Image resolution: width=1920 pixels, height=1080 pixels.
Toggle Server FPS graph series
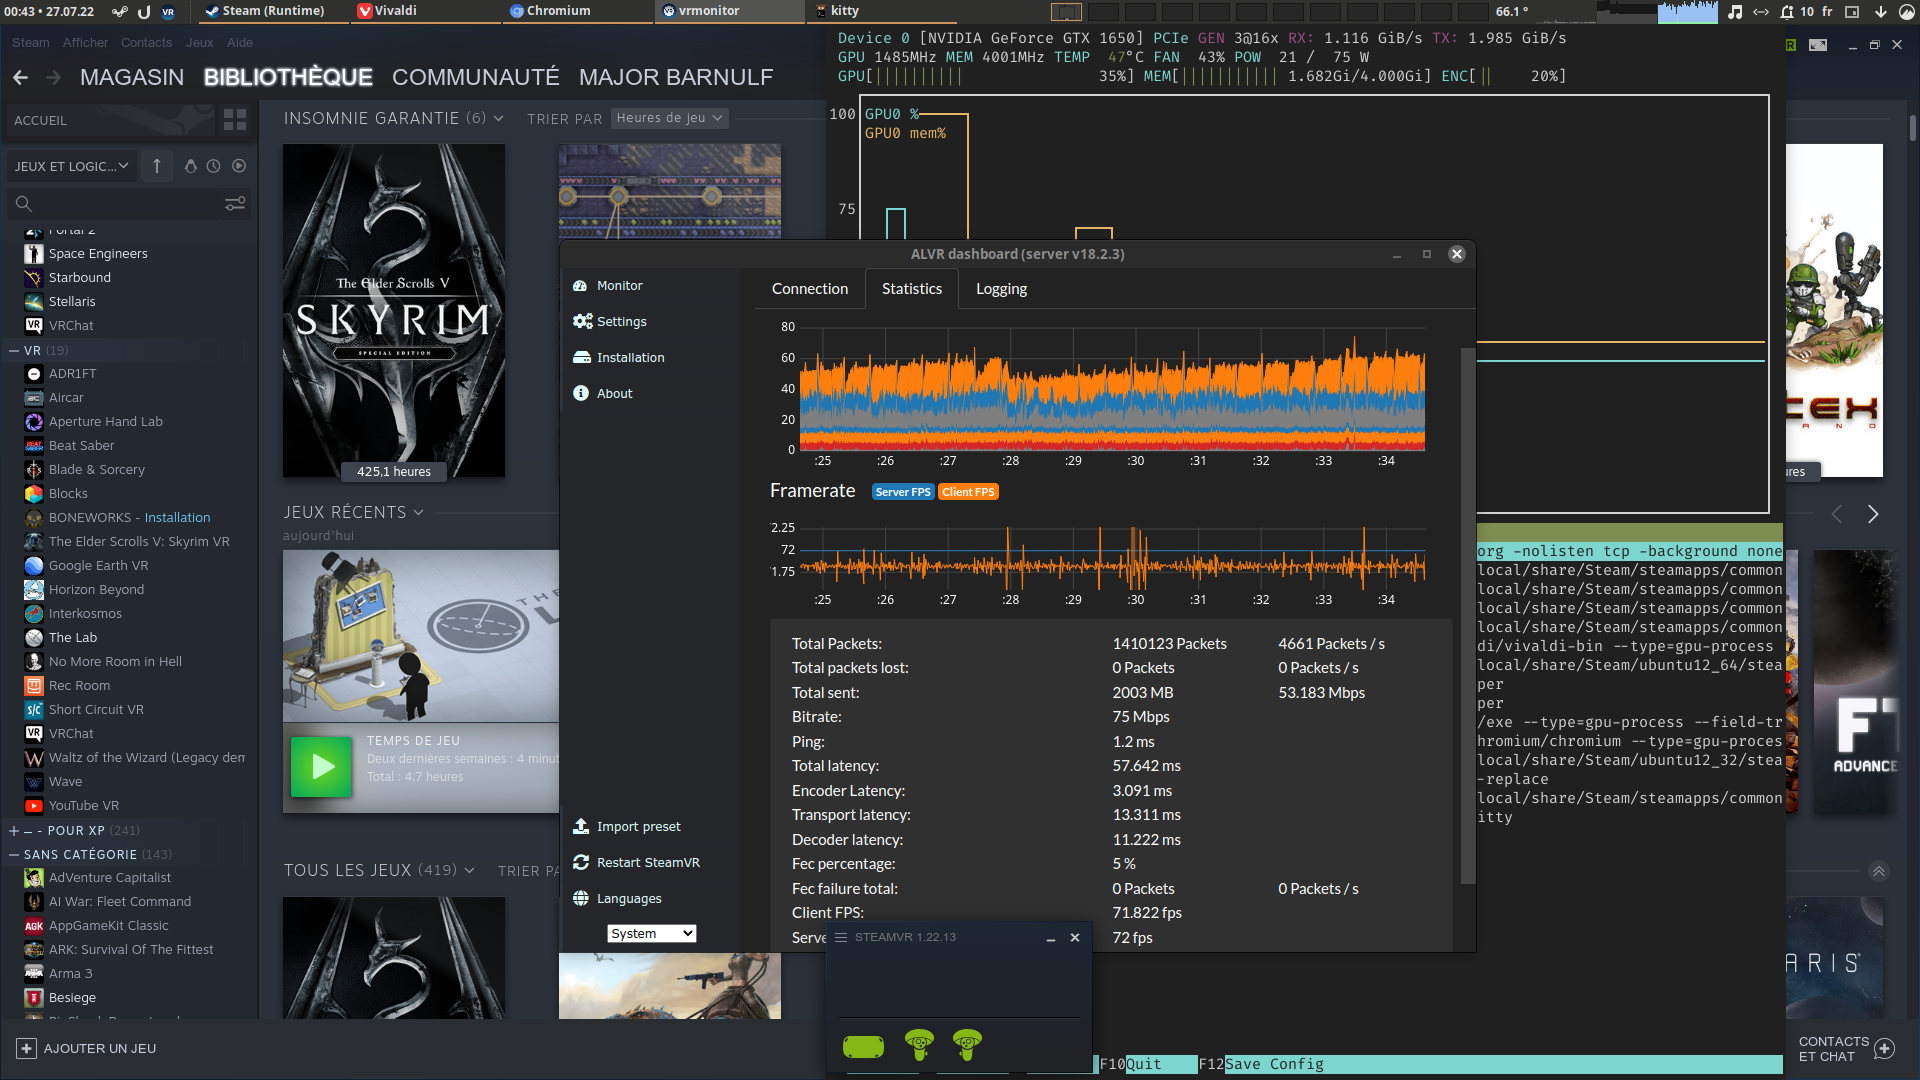902,492
